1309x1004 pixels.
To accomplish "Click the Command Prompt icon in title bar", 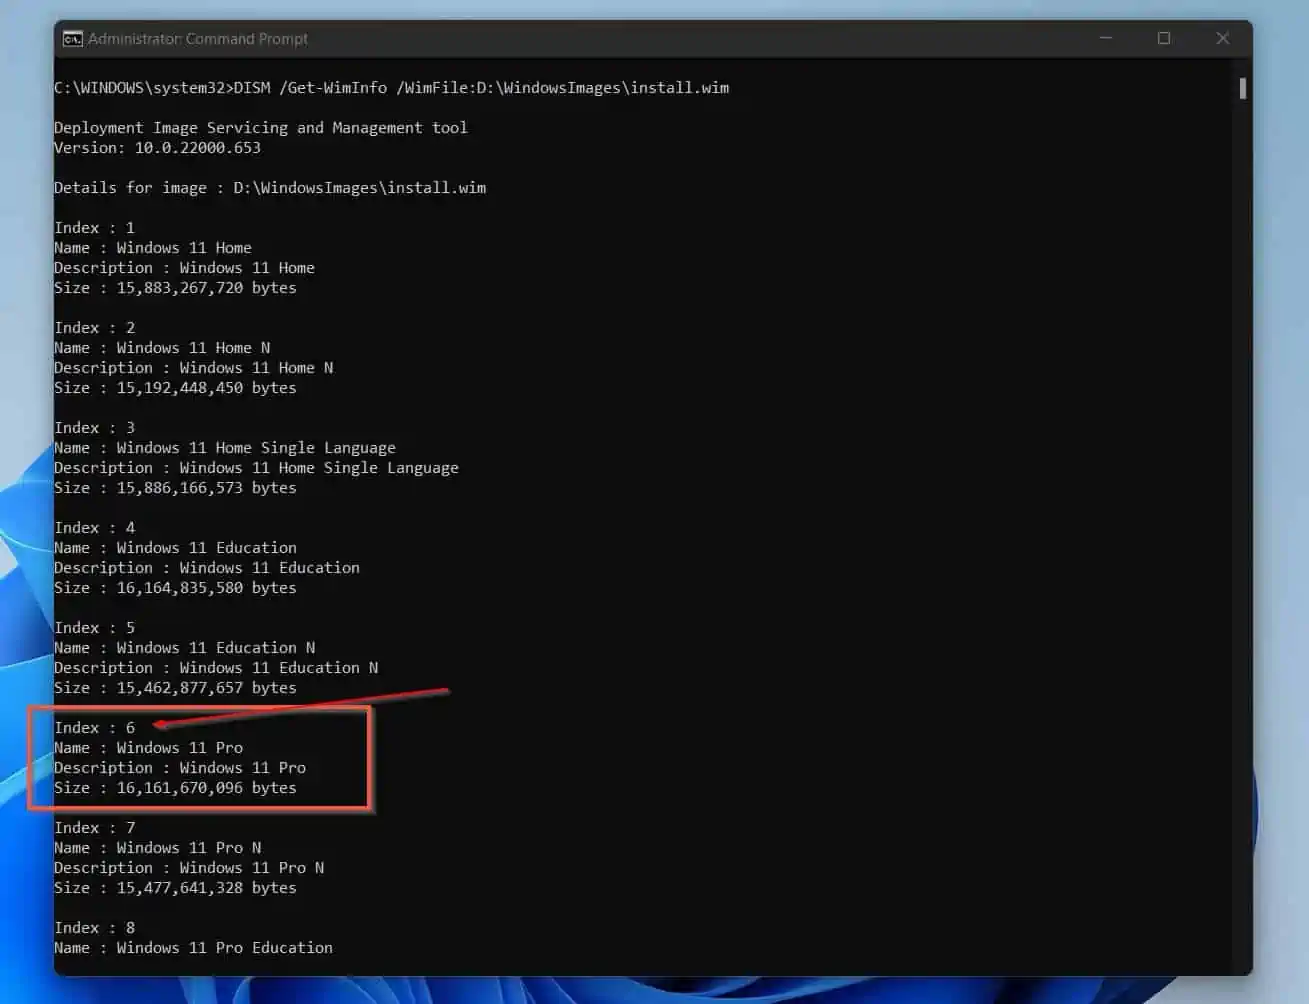I will tap(72, 39).
